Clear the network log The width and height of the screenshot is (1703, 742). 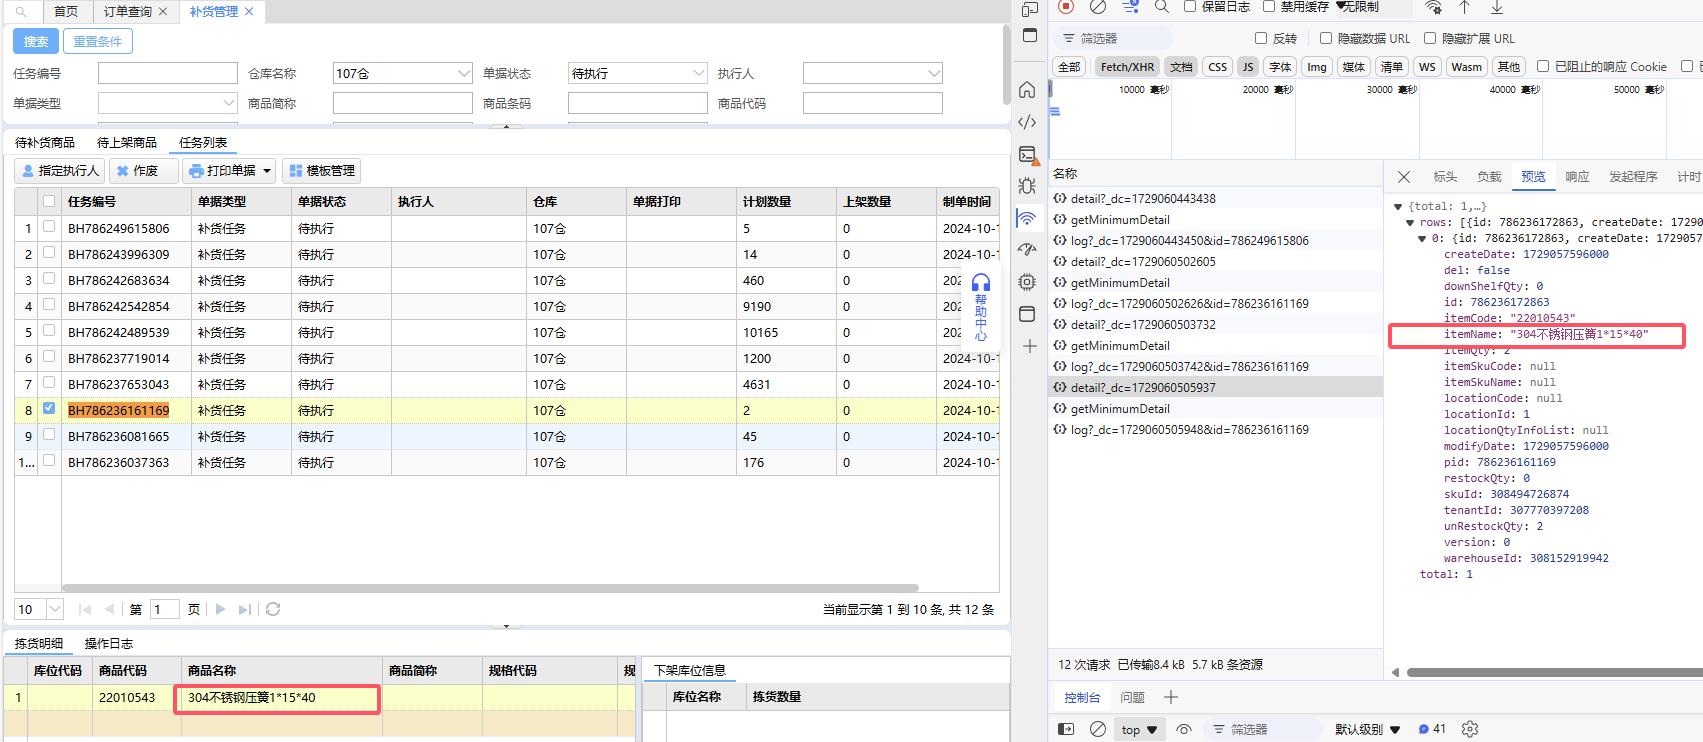tap(1098, 7)
